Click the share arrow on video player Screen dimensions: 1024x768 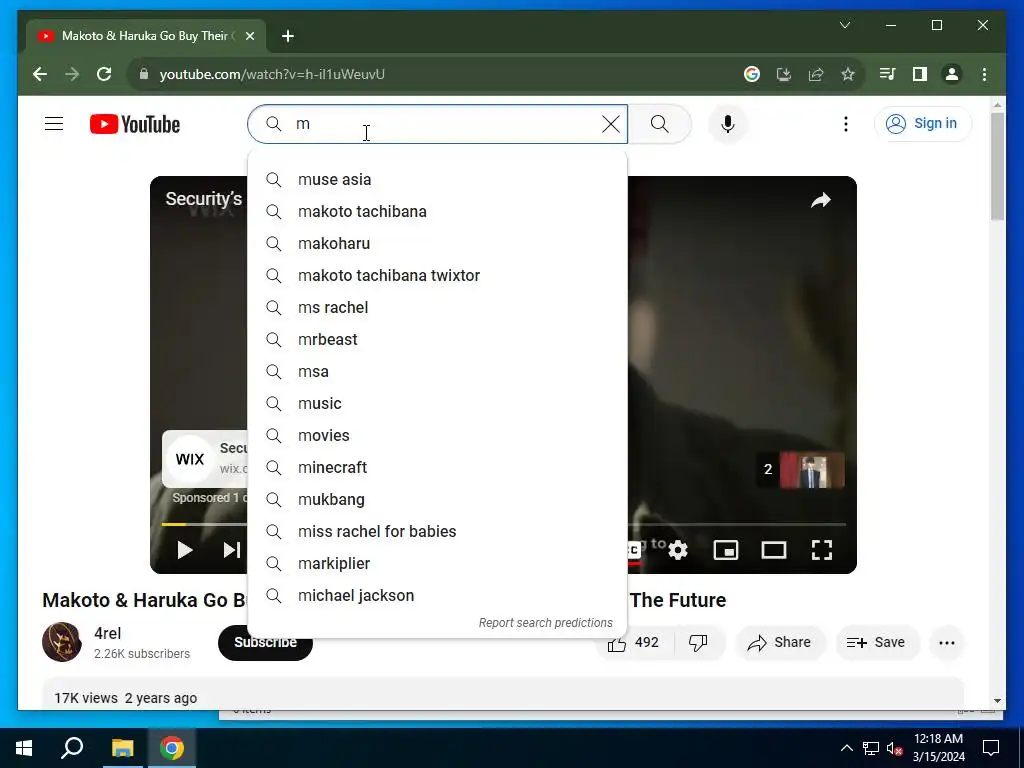tap(821, 200)
